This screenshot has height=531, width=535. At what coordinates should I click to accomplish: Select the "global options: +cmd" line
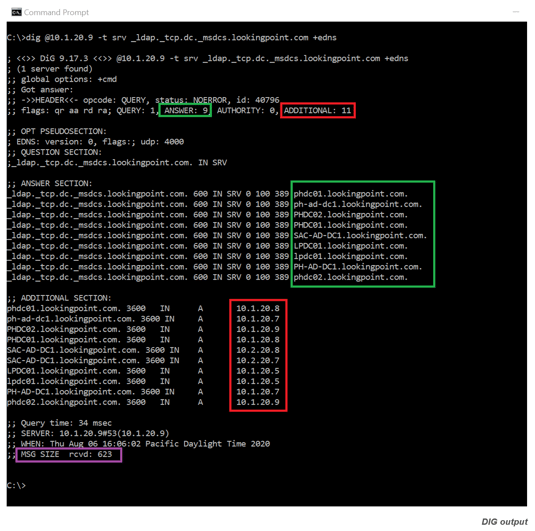[62, 79]
